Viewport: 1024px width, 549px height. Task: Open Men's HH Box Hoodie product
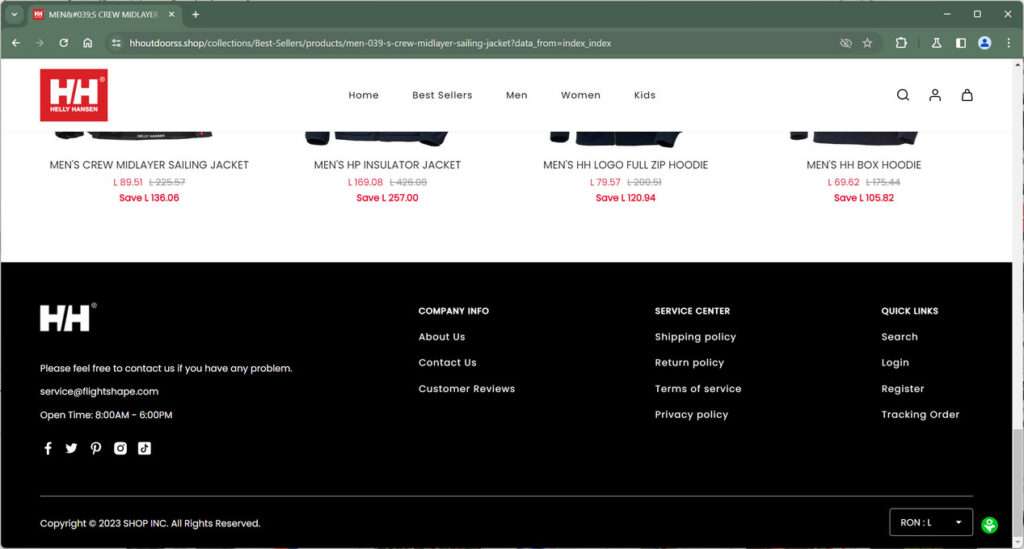coord(863,165)
